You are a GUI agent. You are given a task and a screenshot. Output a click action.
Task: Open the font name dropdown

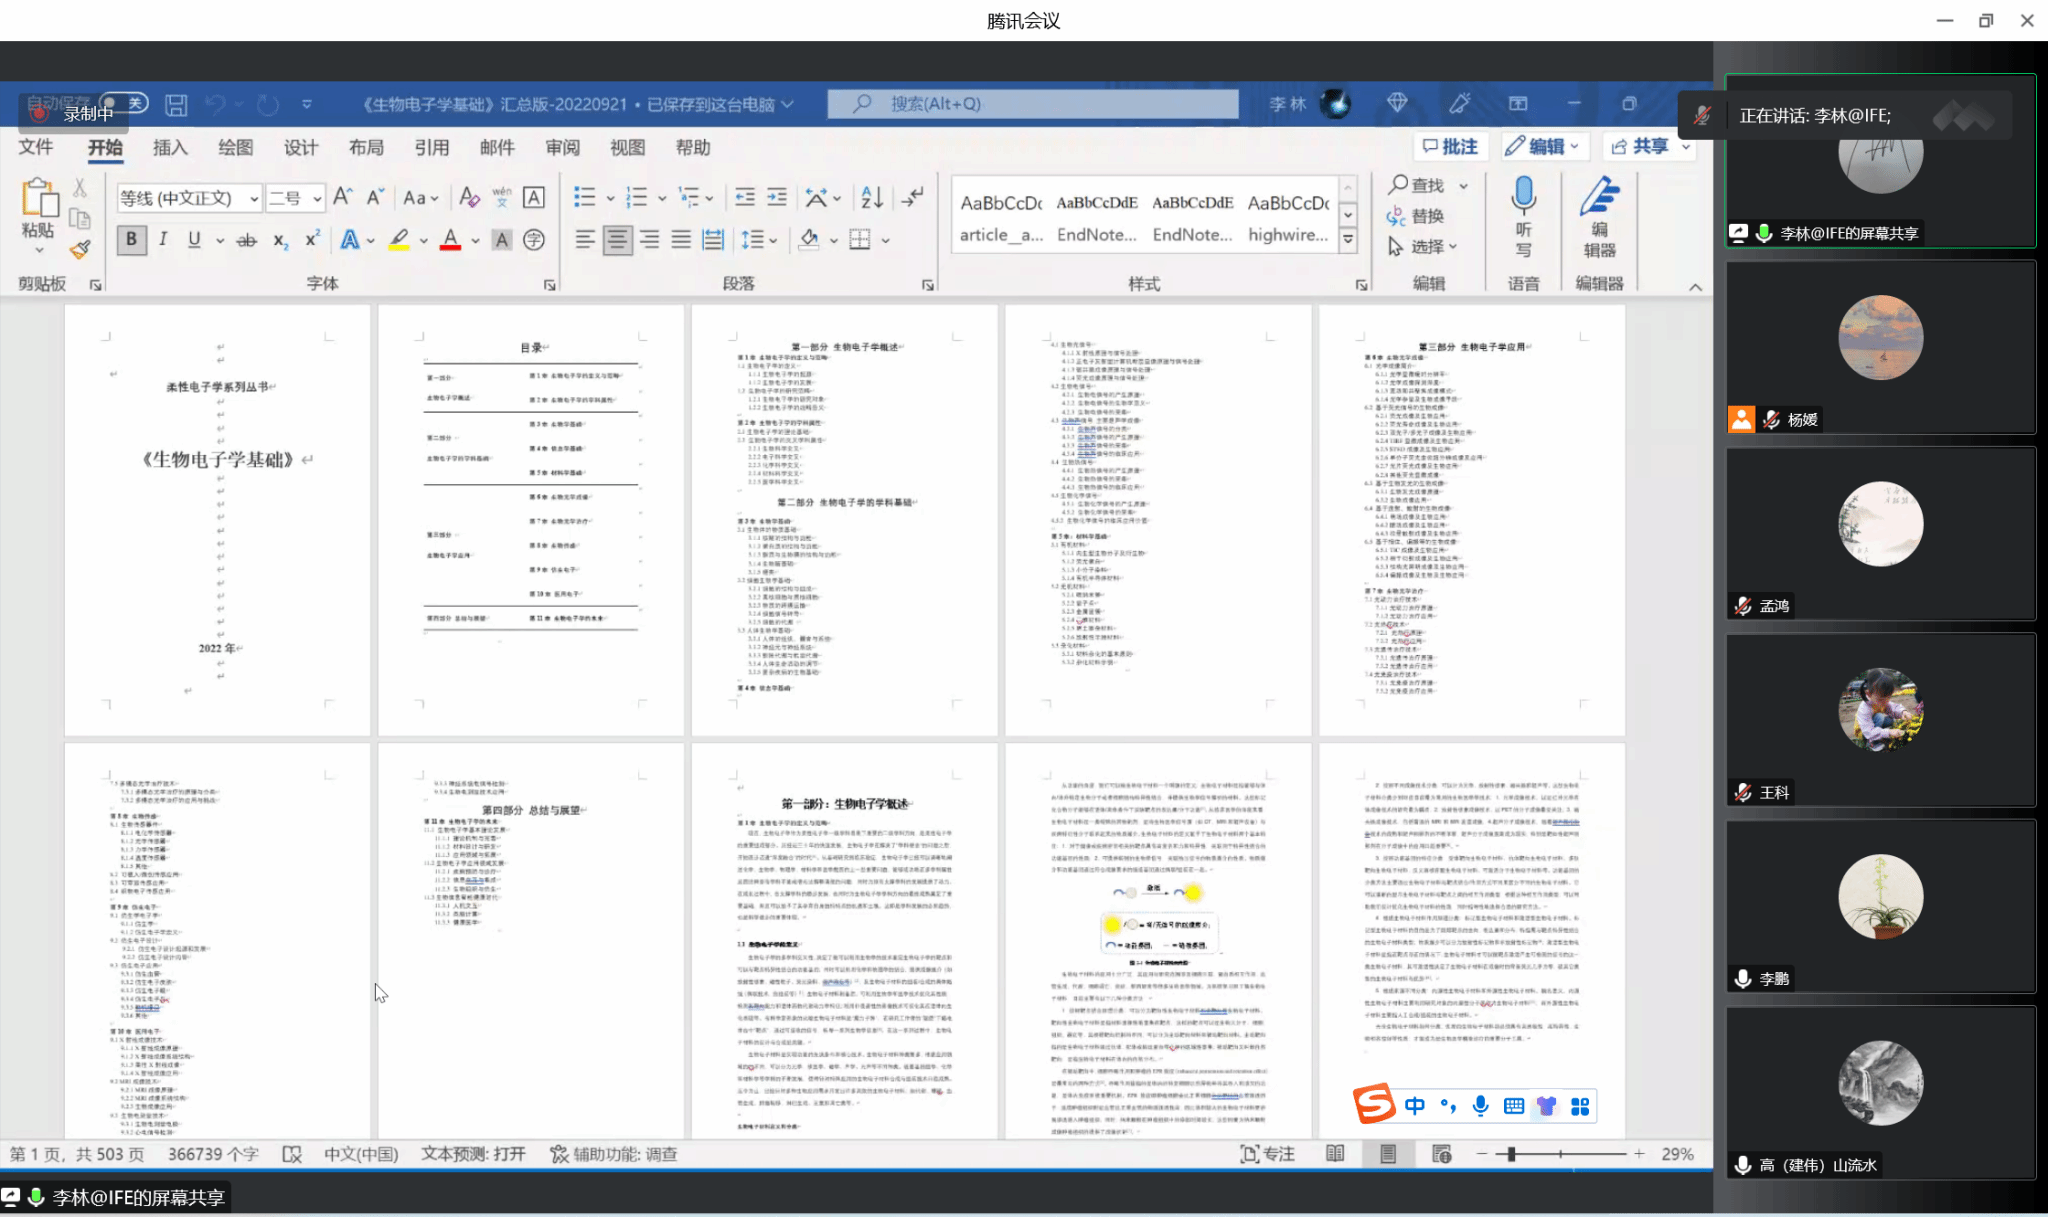(254, 199)
